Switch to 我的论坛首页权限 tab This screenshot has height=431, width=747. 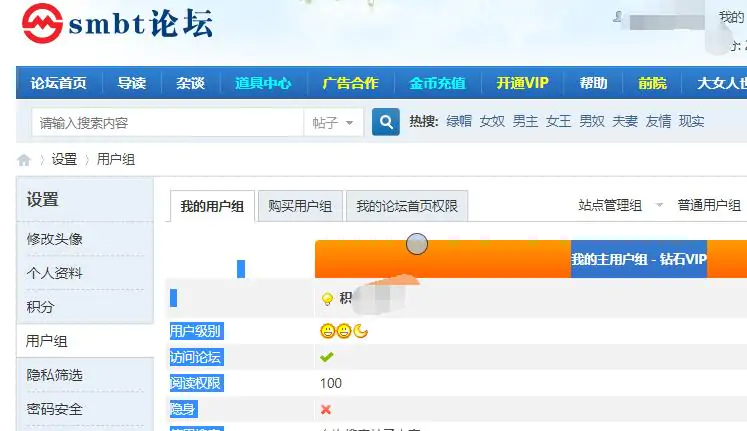407,206
